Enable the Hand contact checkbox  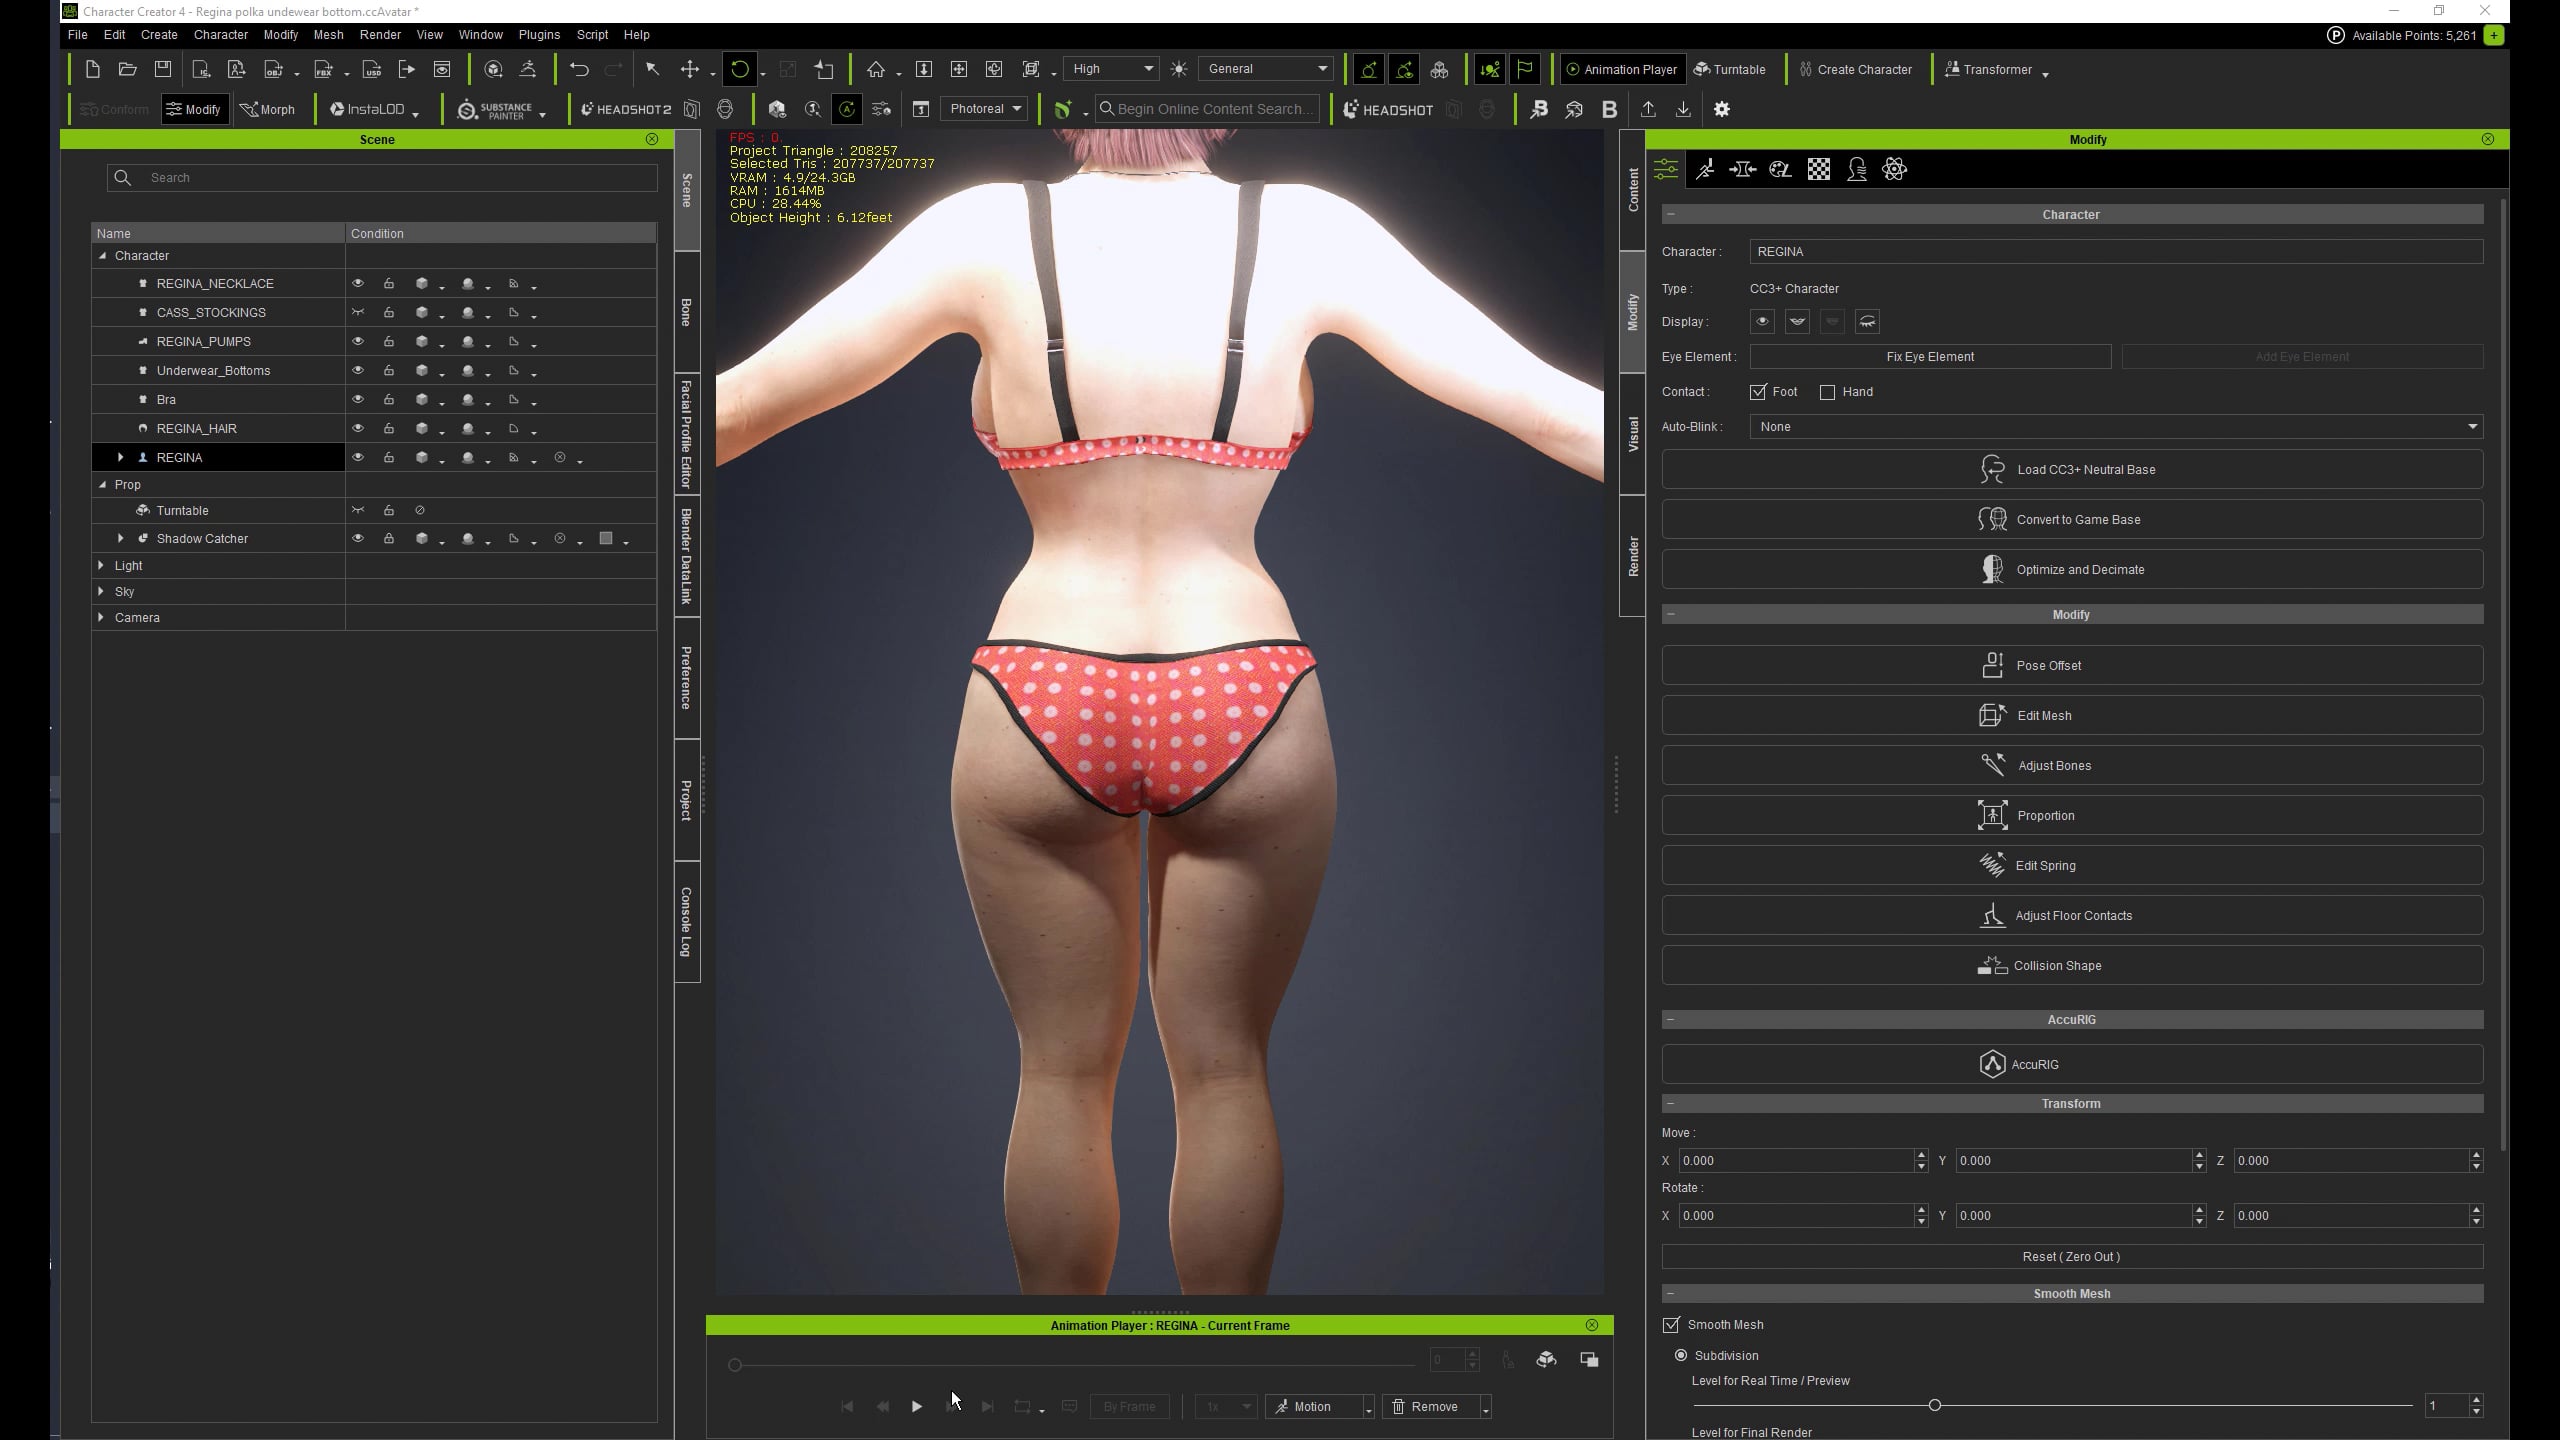(x=1828, y=392)
